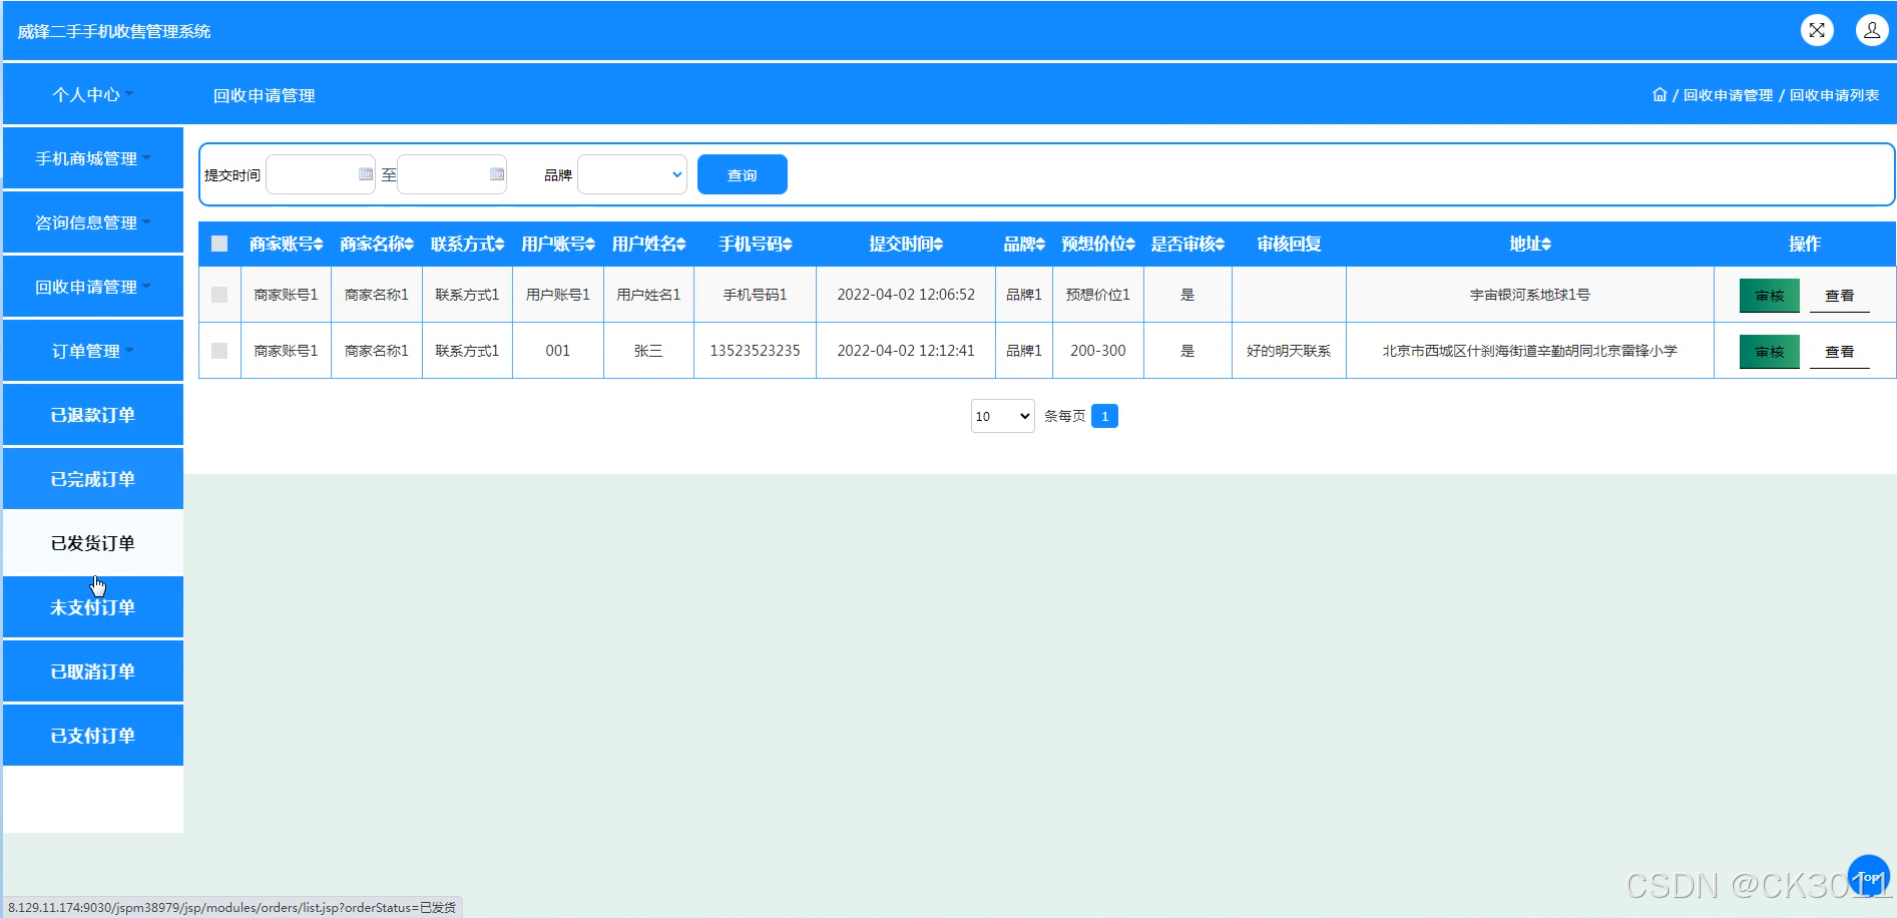
Task: Go to page 1 in pagination
Action: point(1104,416)
